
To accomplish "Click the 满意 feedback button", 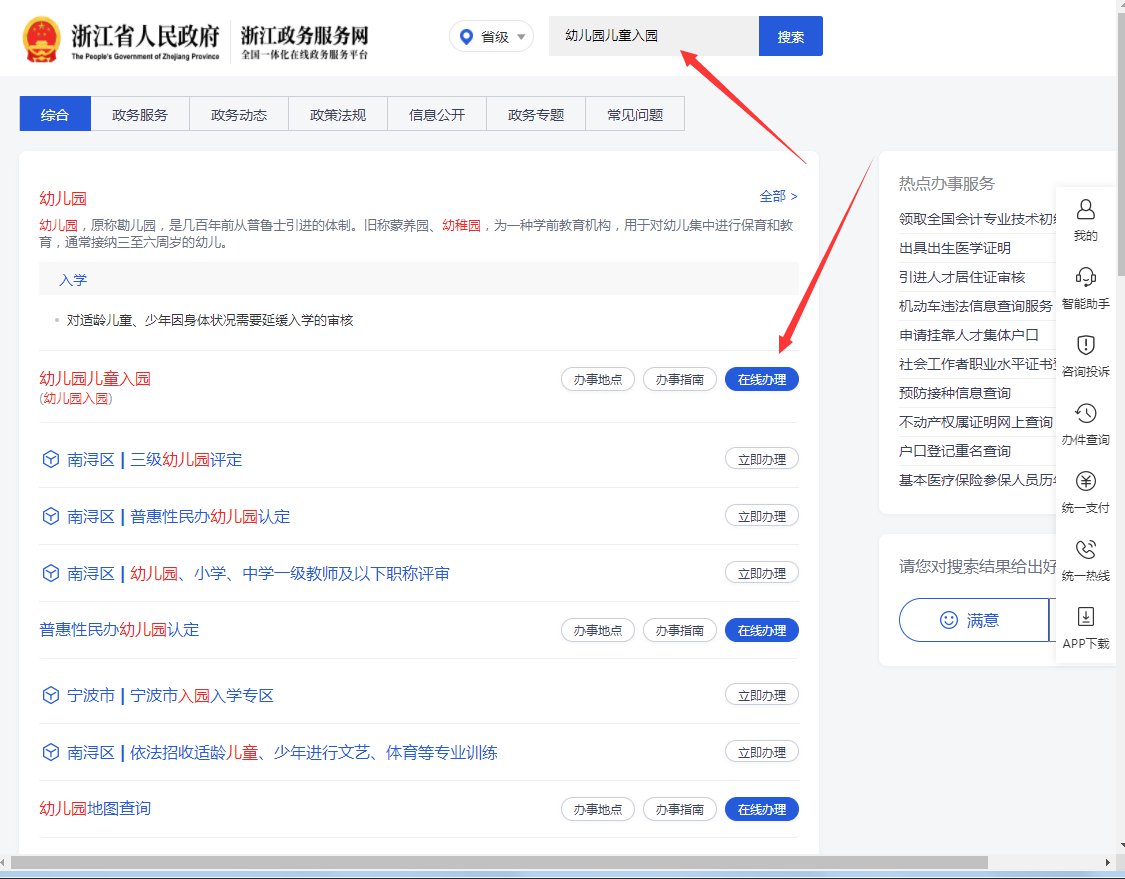I will click(972, 620).
